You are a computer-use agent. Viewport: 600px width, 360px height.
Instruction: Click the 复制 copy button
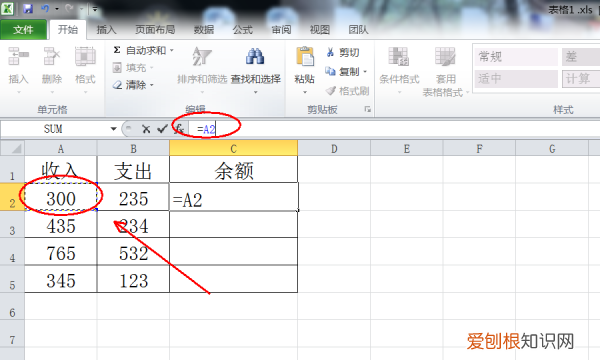pyautogui.click(x=342, y=72)
